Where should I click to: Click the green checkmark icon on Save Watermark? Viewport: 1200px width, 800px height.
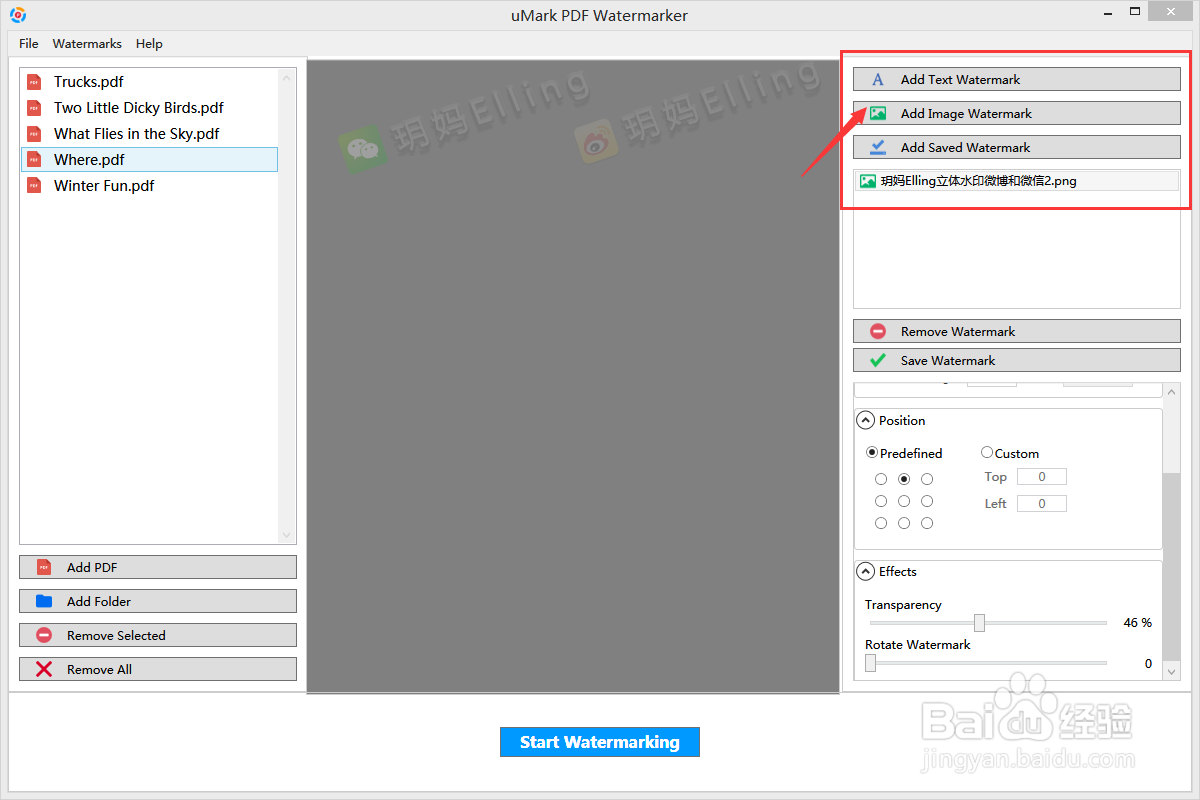click(878, 360)
